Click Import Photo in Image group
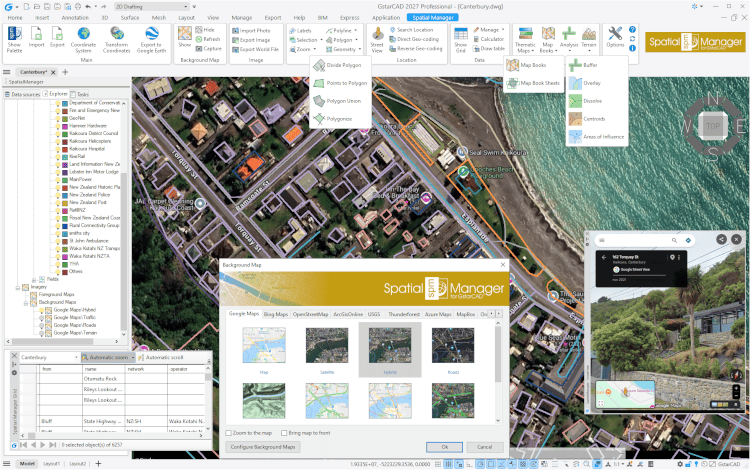Screen dimensions: 750x470 tap(251, 31)
